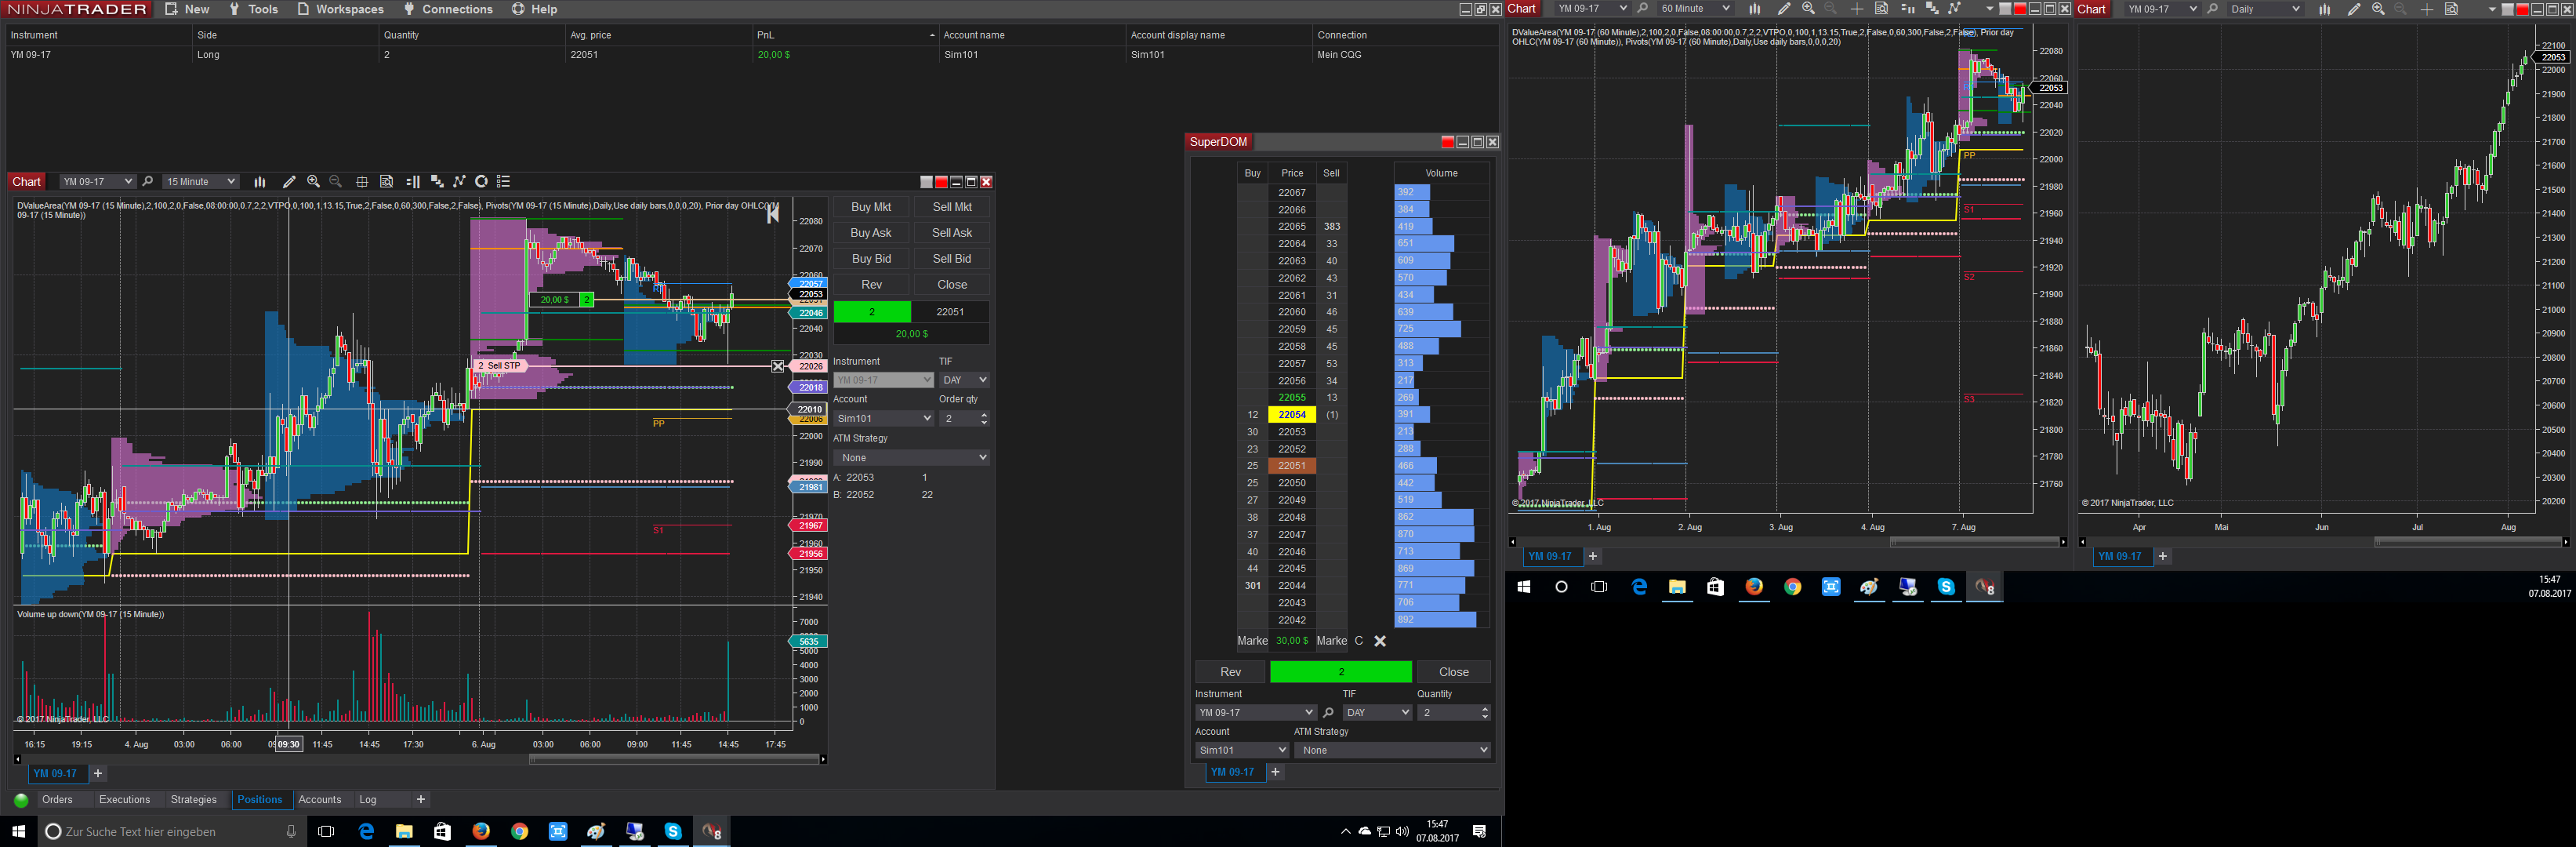Adjust Order qty stepper in Chart Trader
The image size is (2576, 847).
click(984, 419)
